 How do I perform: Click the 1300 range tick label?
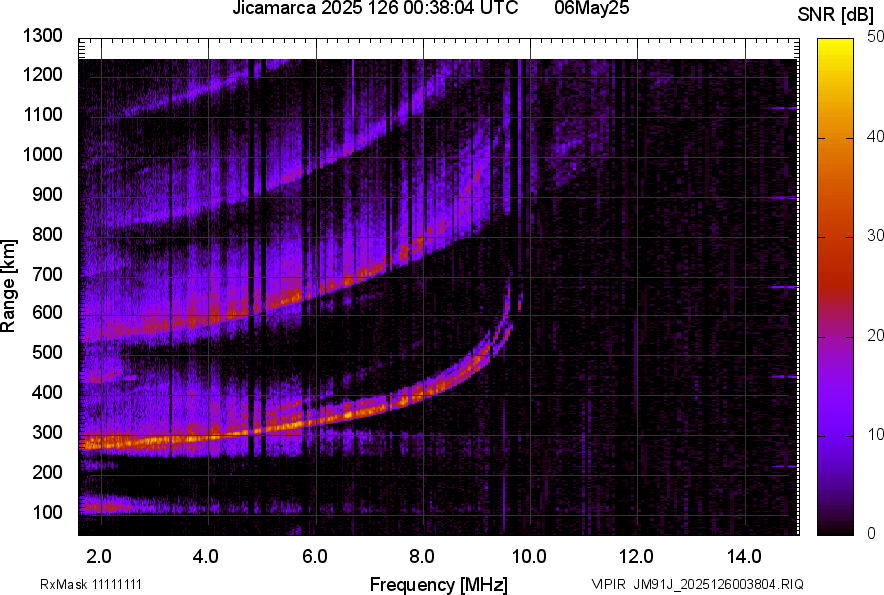click(42, 36)
